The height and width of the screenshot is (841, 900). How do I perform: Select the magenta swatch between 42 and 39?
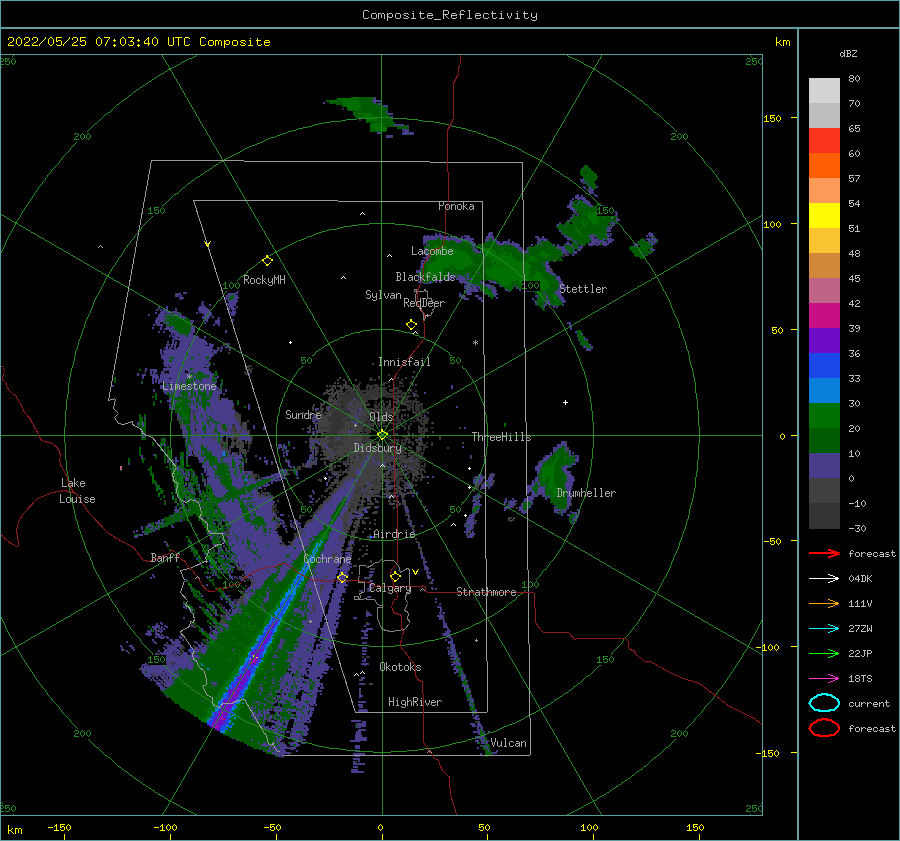click(824, 315)
